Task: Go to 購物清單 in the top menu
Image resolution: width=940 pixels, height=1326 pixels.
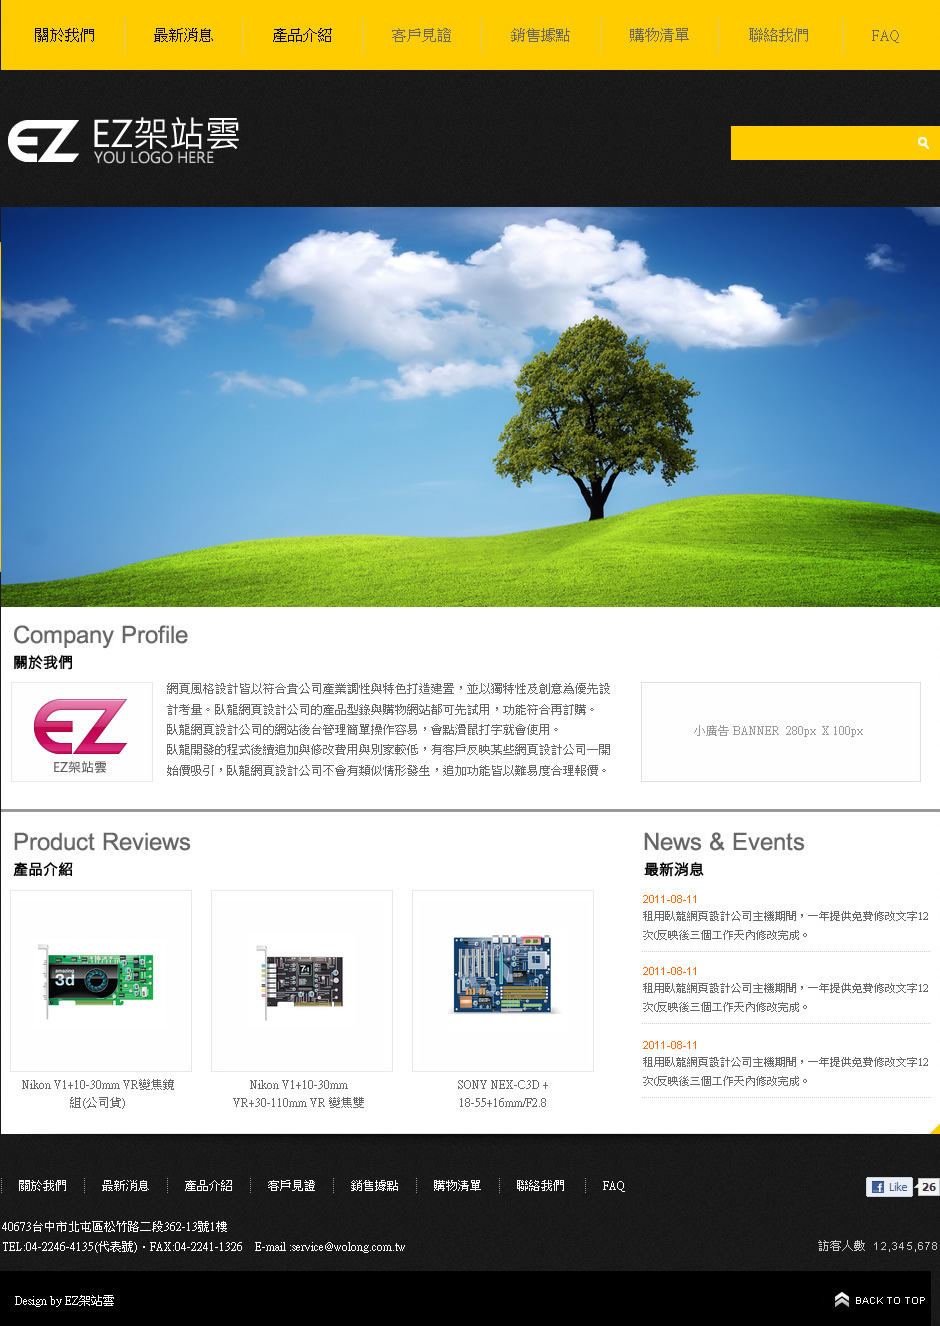Action: 659,35
